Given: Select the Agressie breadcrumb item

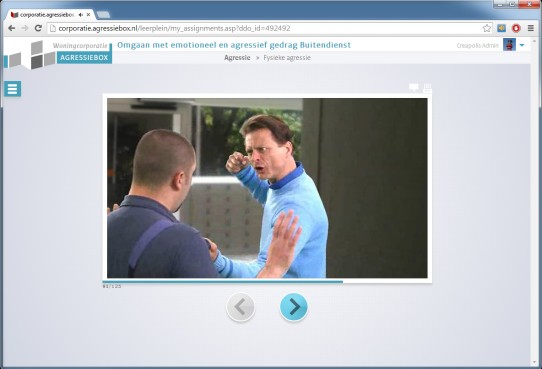Looking at the screenshot, I should 237,58.
